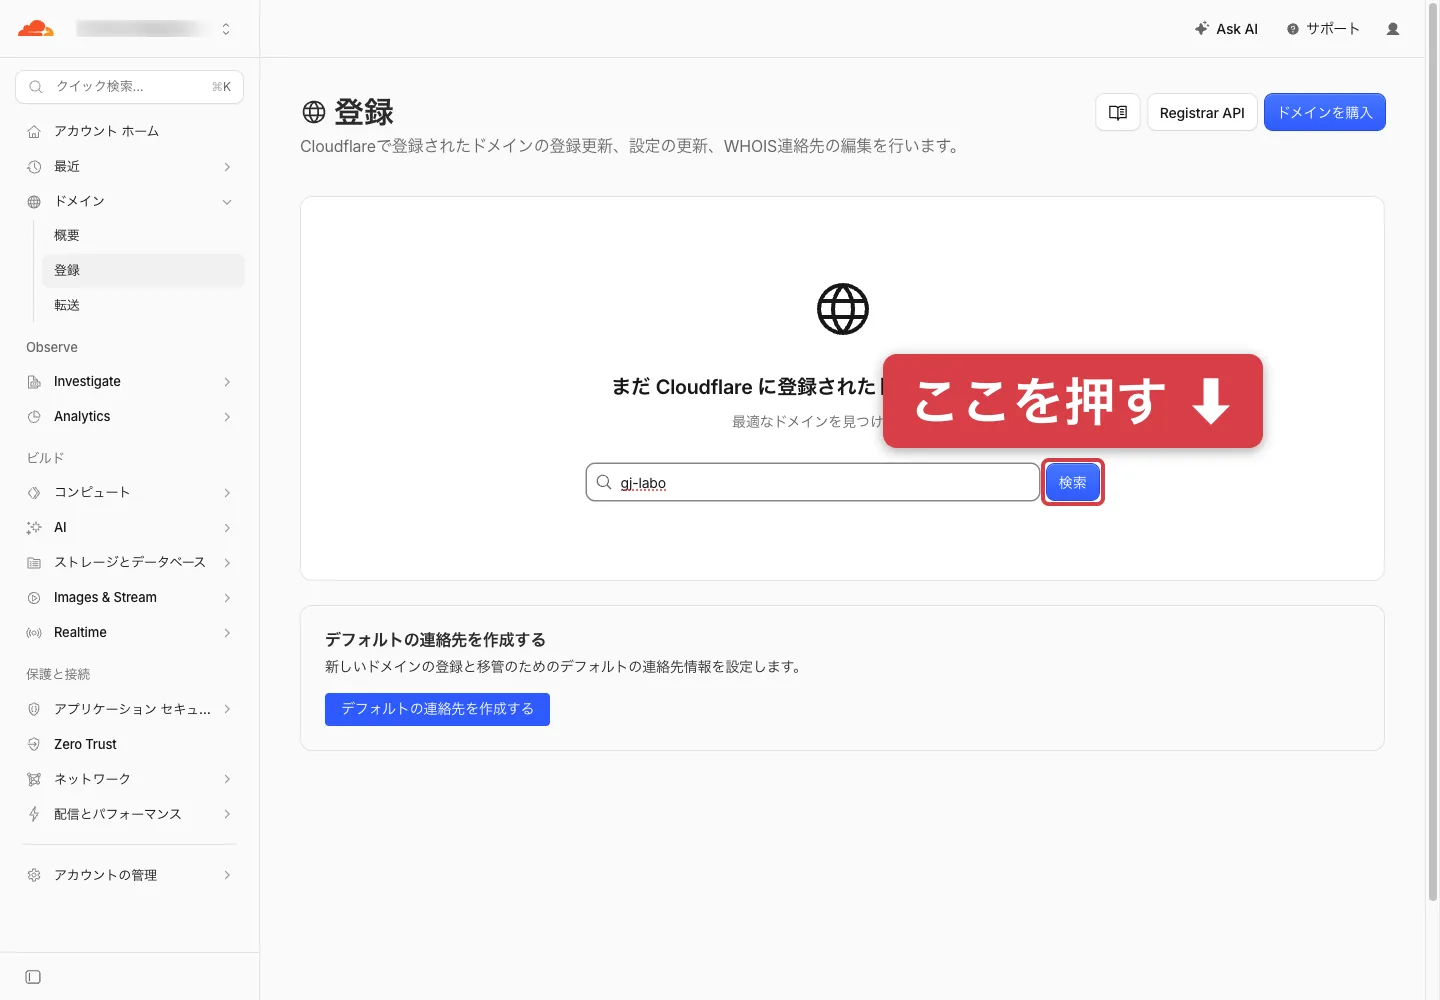Click the blue 検索 button
This screenshot has height=1000, width=1440.
coord(1073,482)
